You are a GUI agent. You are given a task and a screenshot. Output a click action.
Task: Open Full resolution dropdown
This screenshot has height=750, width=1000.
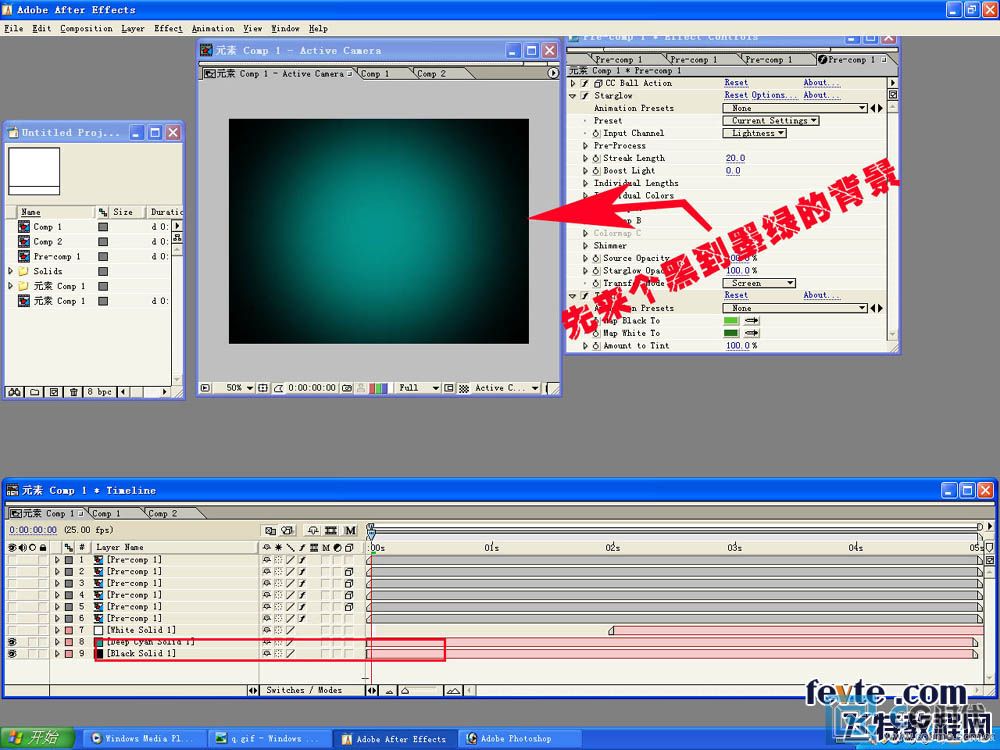coord(418,388)
